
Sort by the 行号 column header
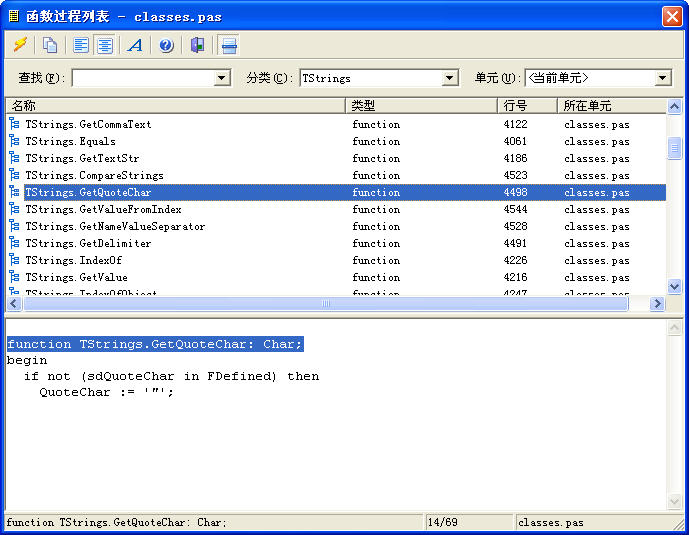click(x=527, y=105)
